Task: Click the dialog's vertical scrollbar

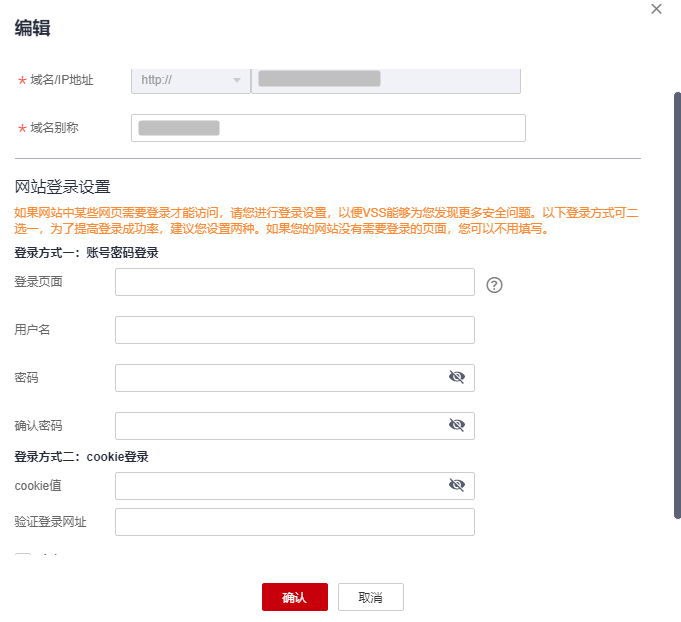Action: pos(677,300)
